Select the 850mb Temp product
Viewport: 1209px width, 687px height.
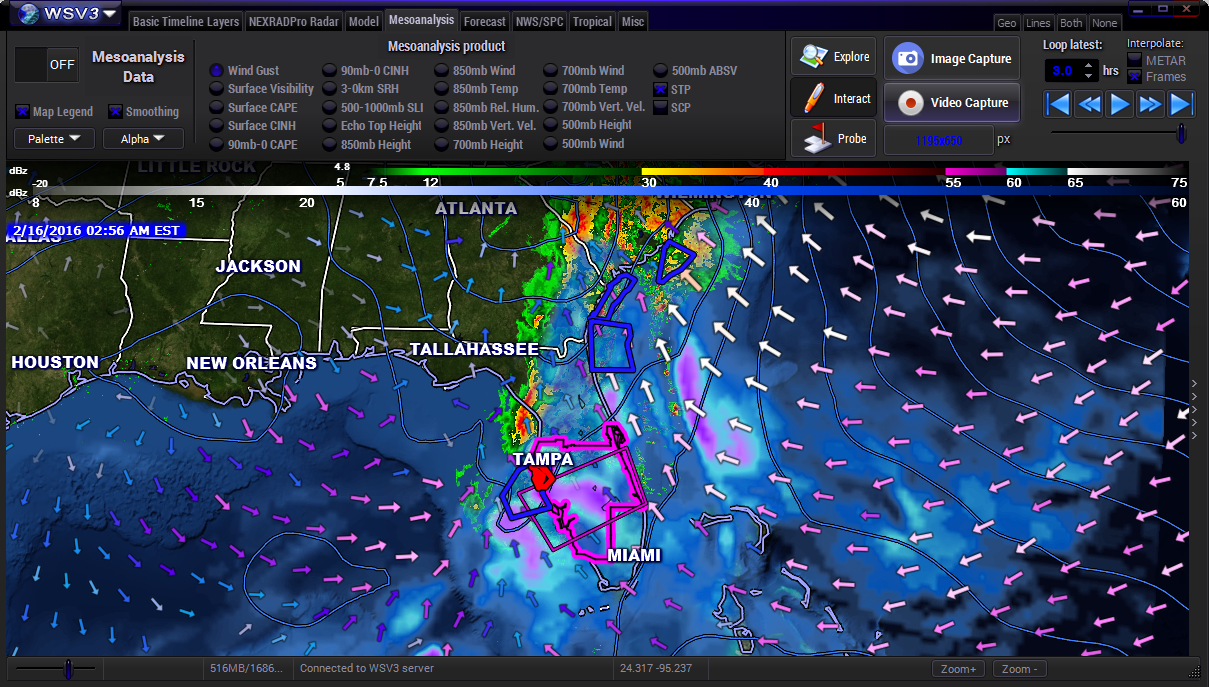(442, 89)
